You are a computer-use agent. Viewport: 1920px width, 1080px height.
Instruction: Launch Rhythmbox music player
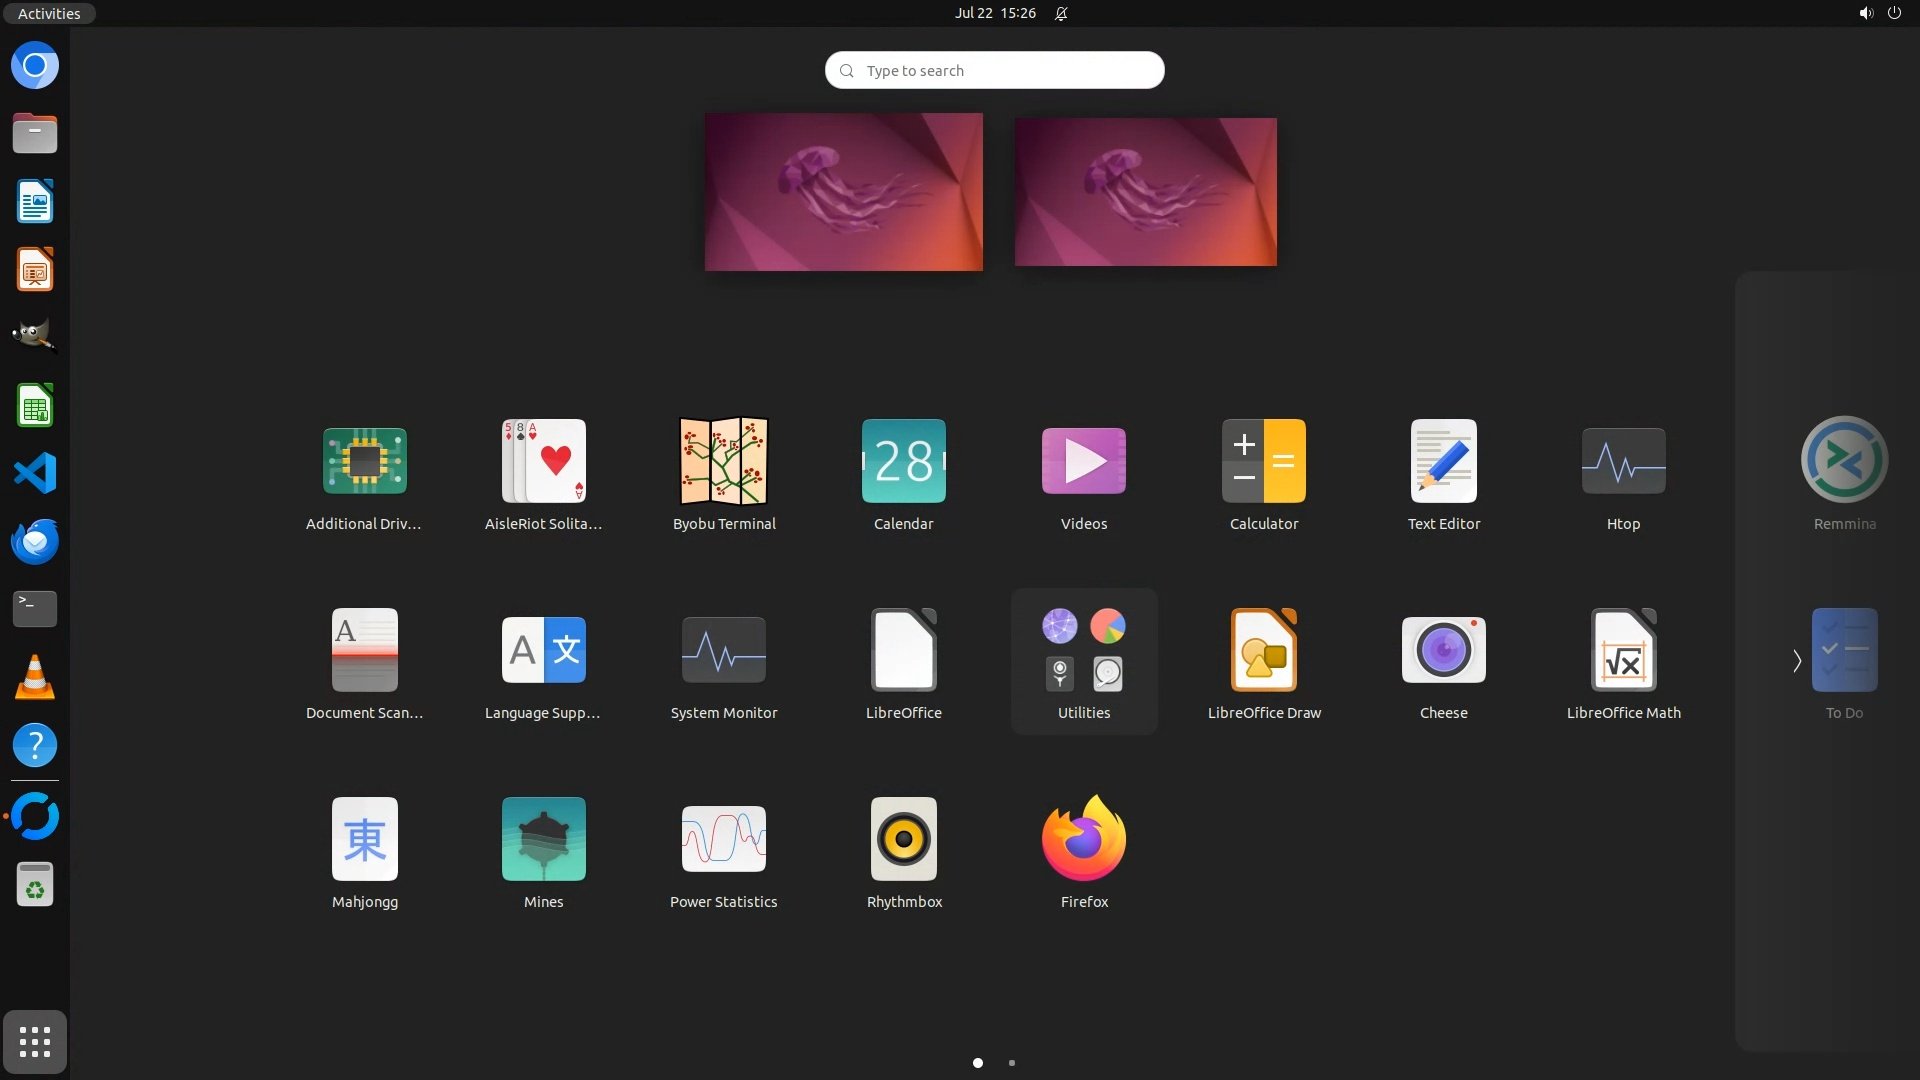(903, 840)
